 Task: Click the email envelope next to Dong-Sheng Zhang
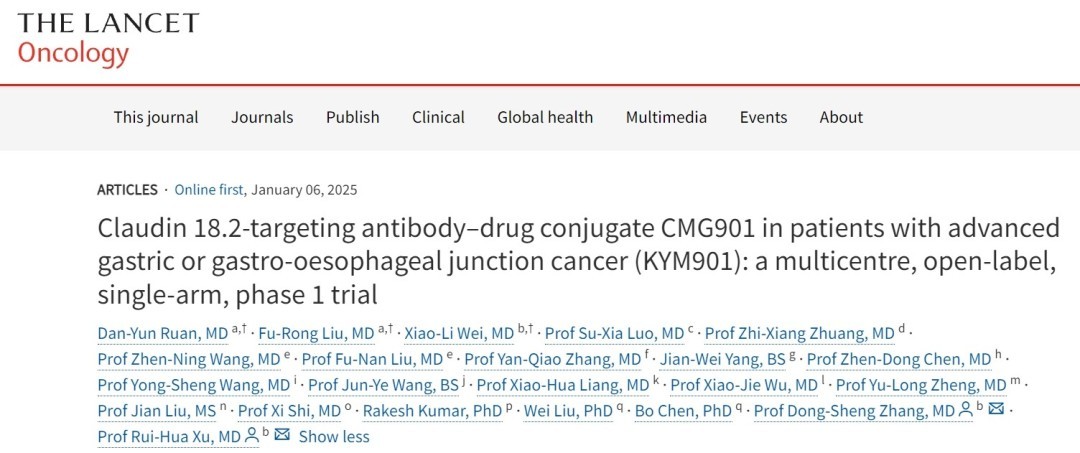tap(996, 410)
